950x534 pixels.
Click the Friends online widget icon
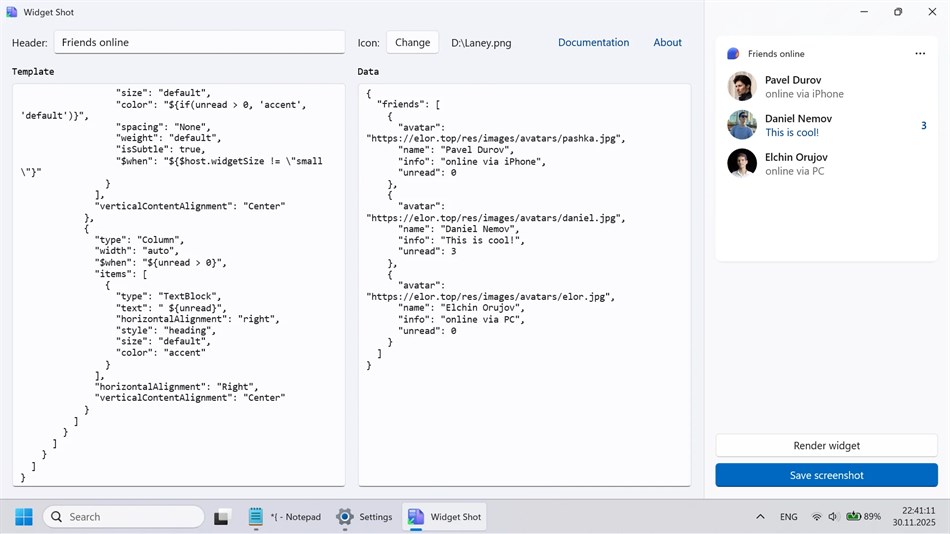(x=733, y=53)
